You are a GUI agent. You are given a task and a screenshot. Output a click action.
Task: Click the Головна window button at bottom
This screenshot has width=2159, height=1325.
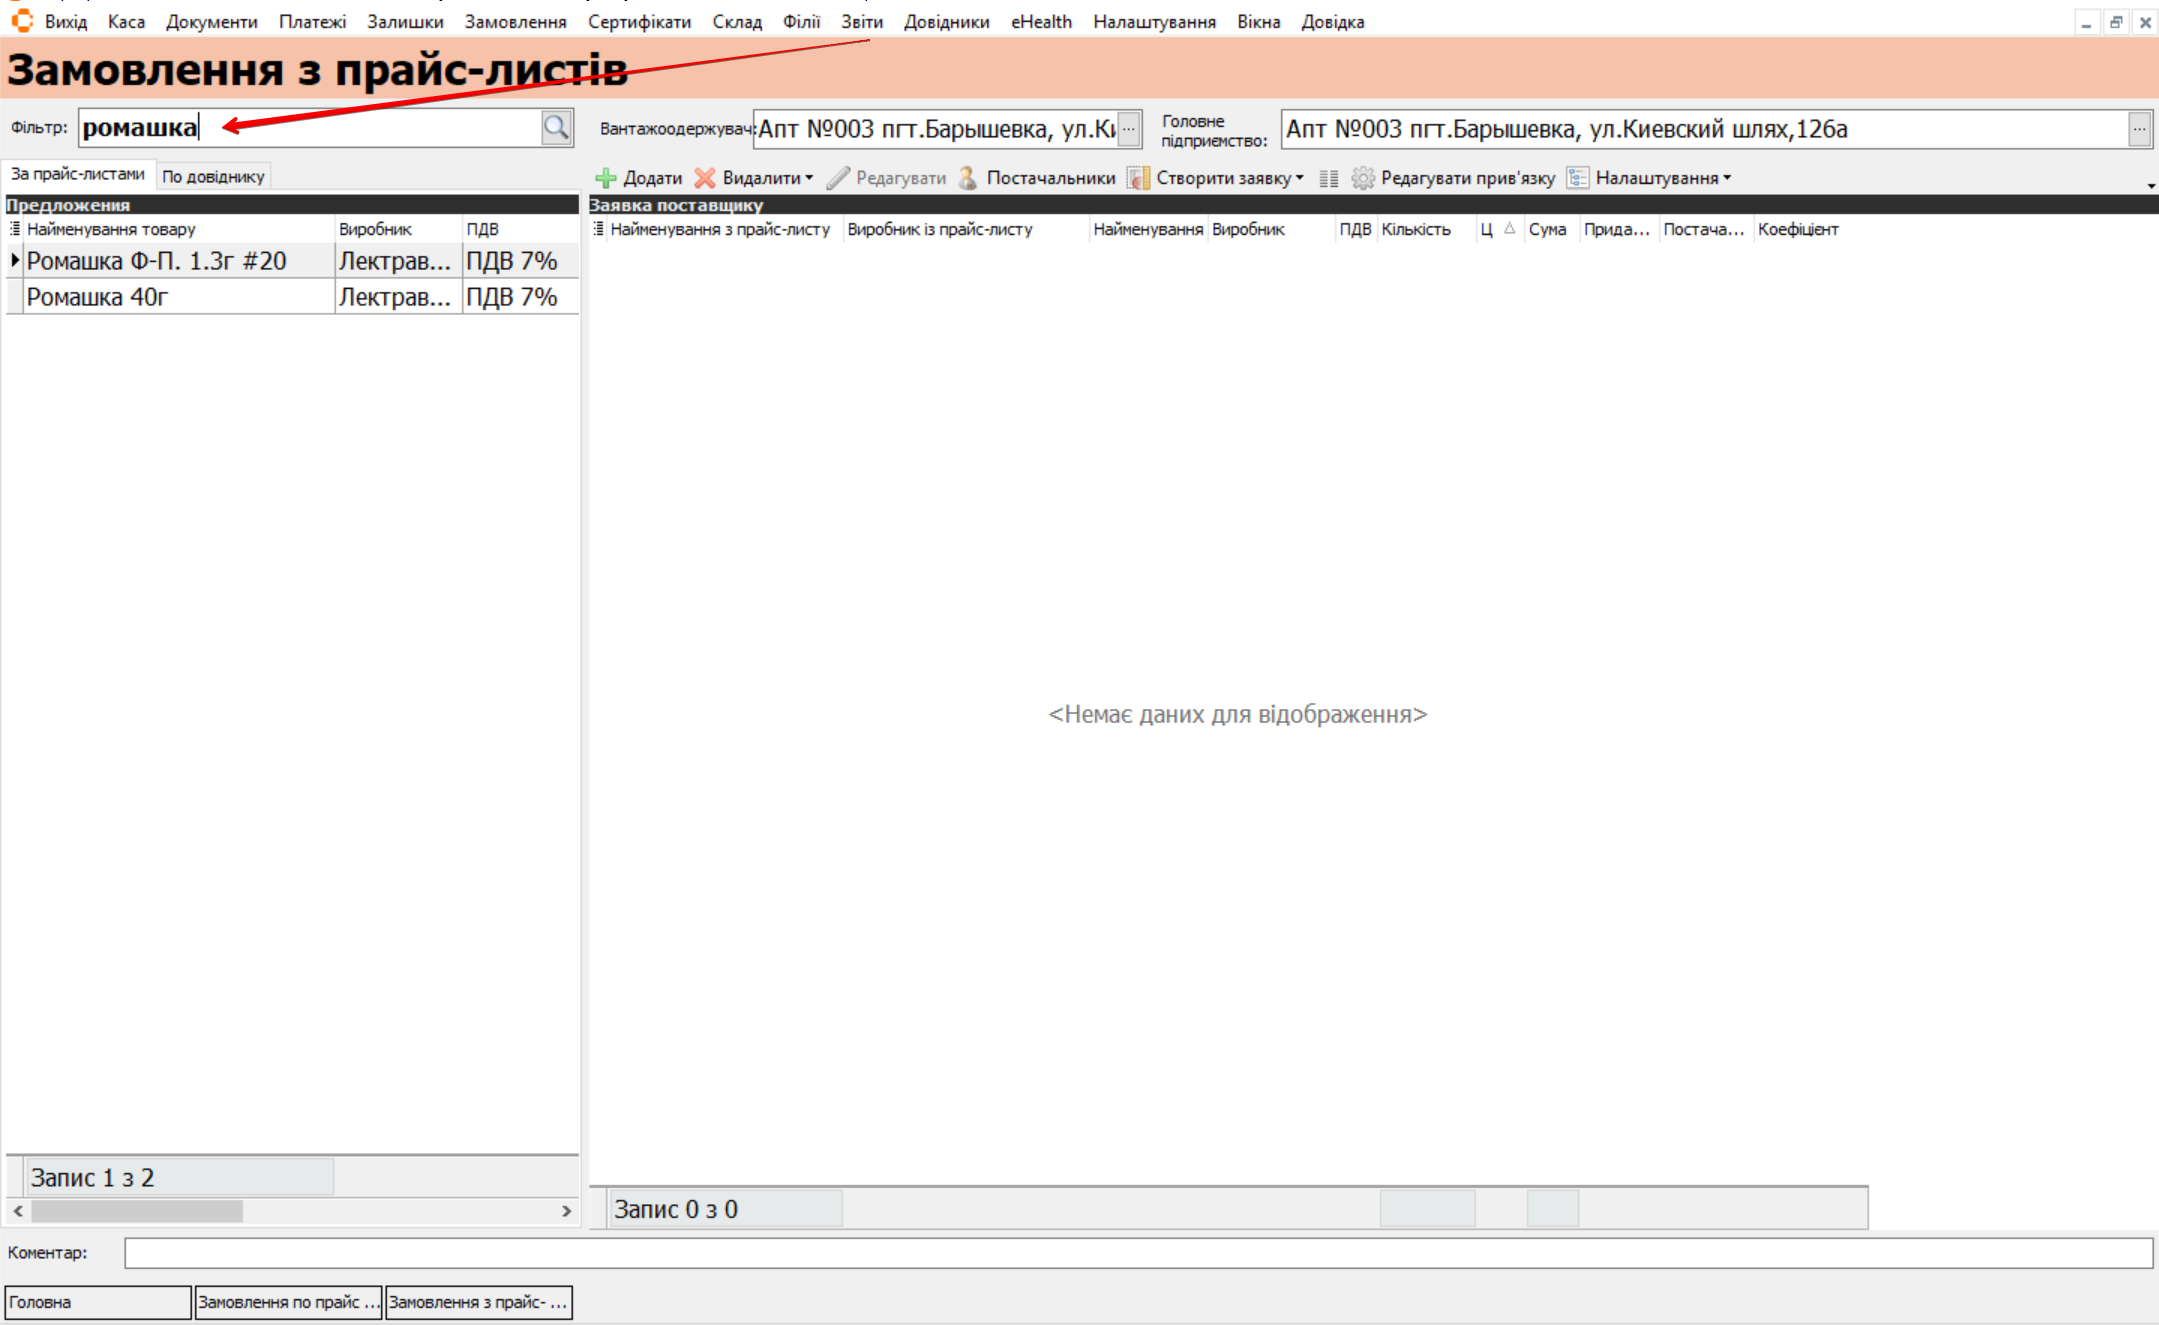(97, 1302)
